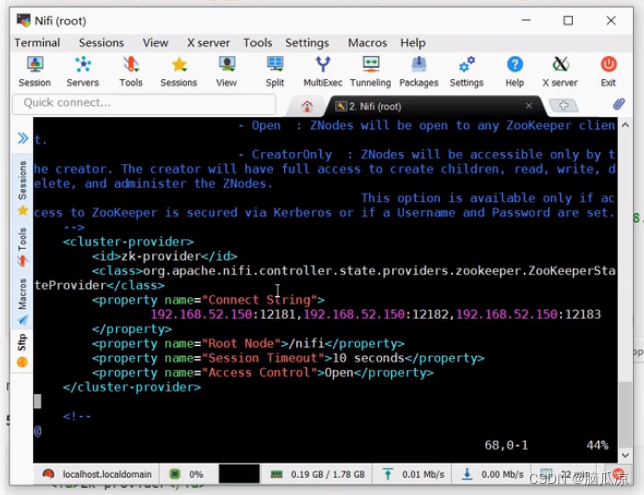
Task: Click the CPU 0% status indicator
Action: point(186,474)
